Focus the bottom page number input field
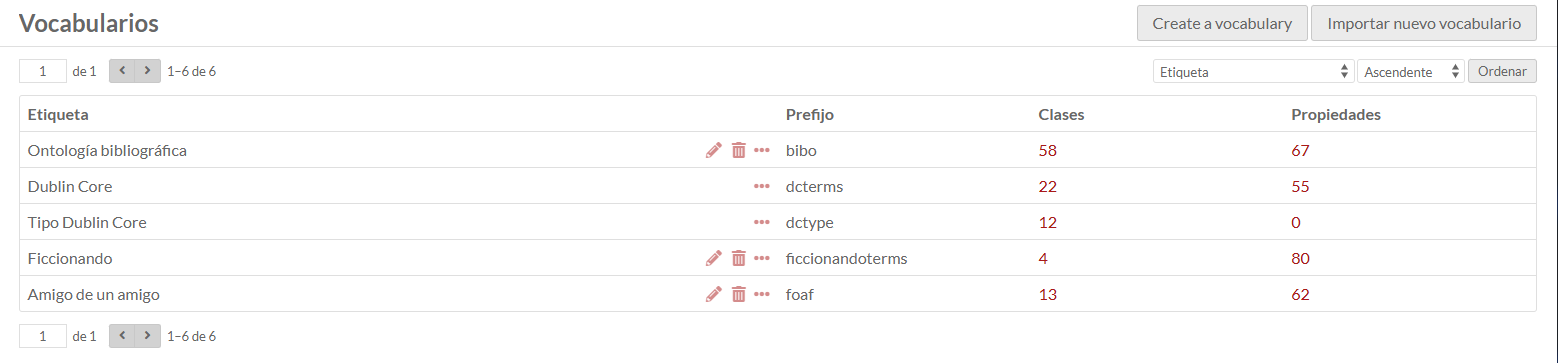The height and width of the screenshot is (363, 1558). (x=43, y=336)
